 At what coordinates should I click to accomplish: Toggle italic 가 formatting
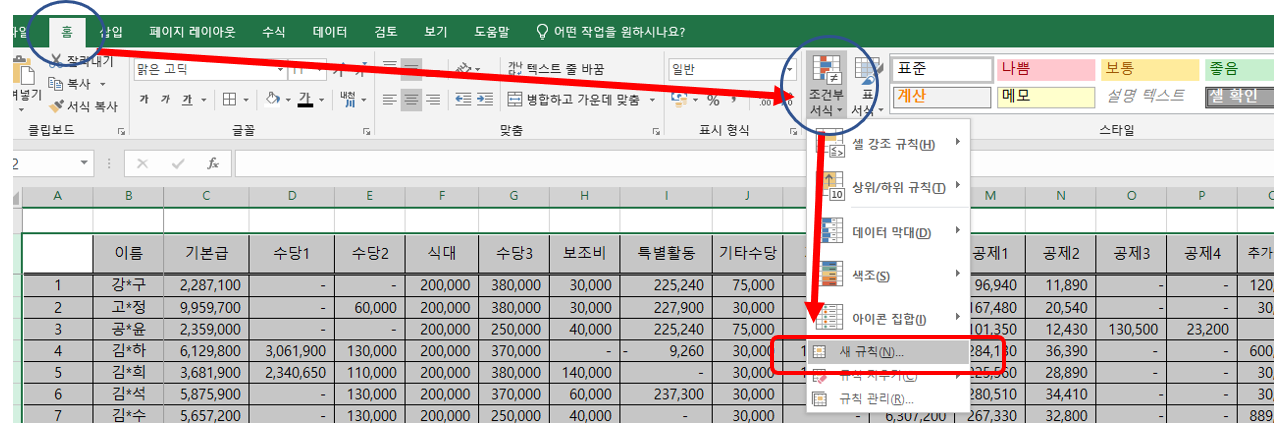pos(167,99)
